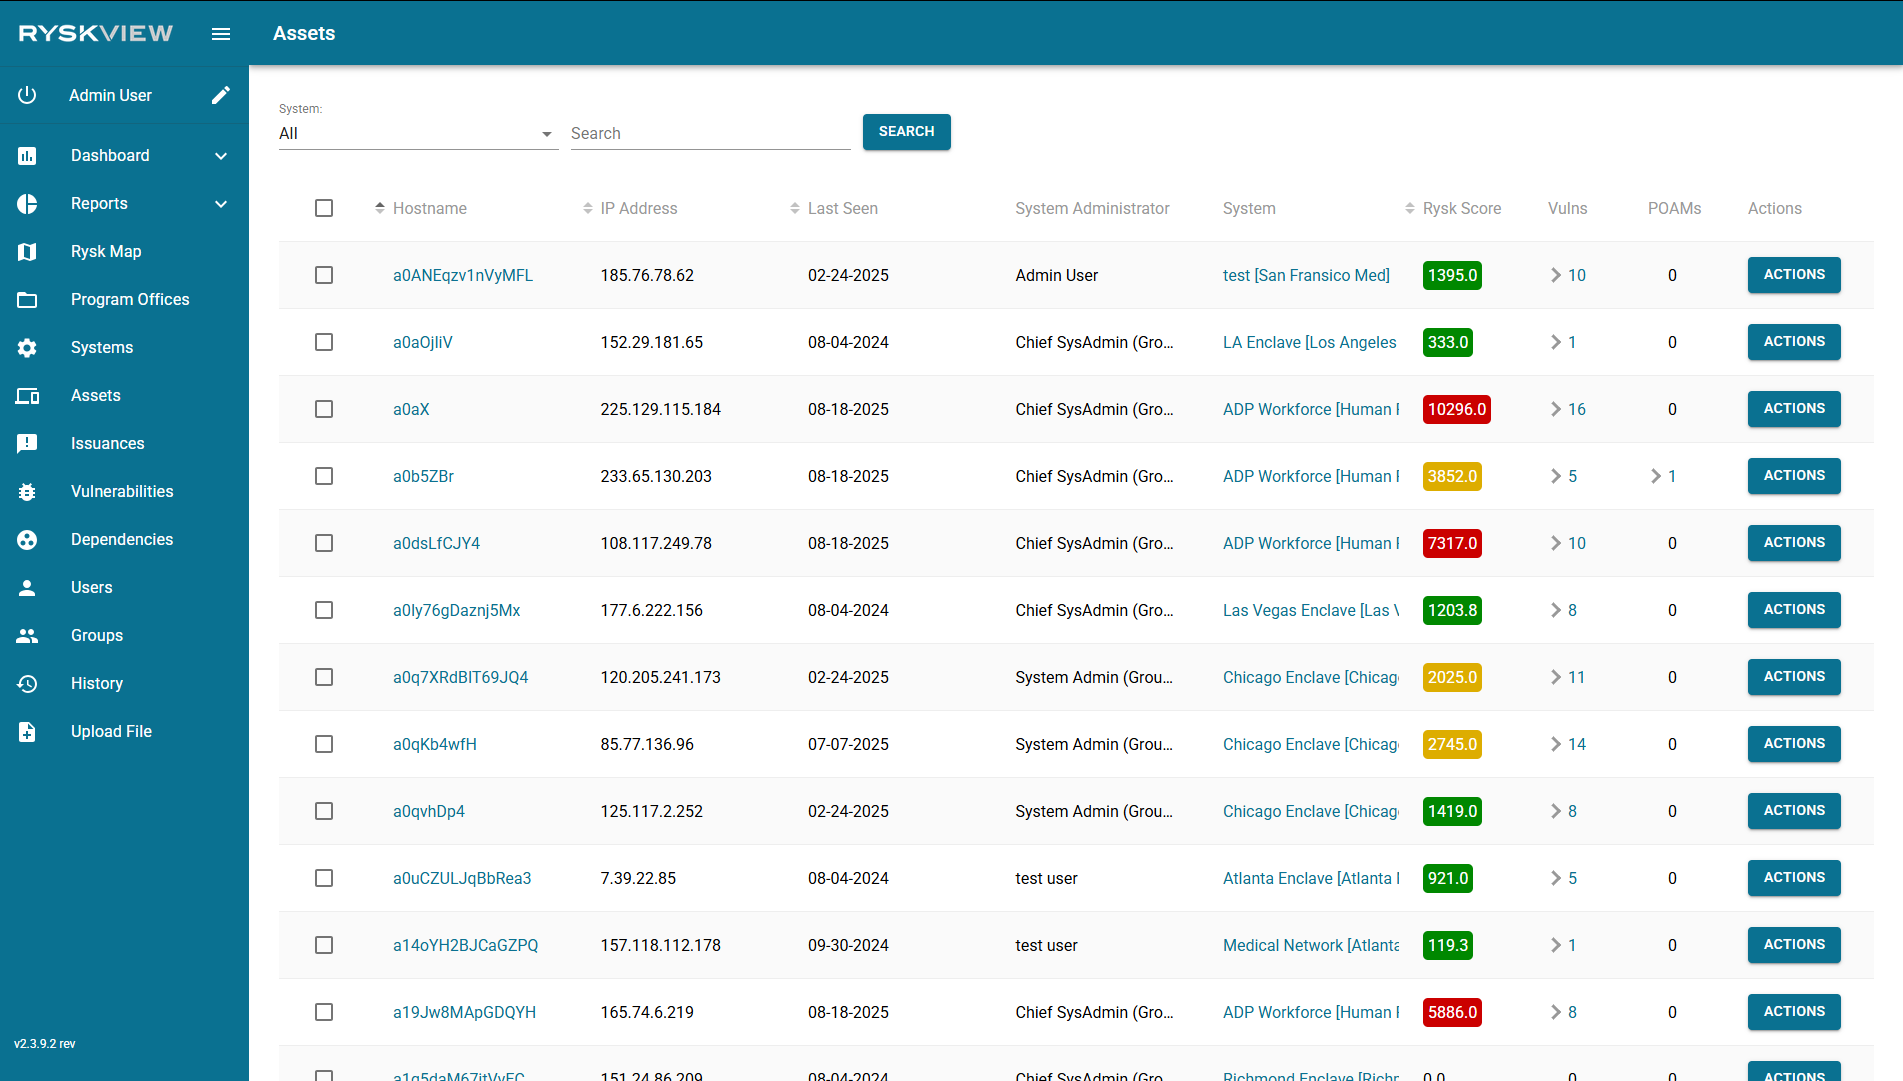Viewport: 1903px width, 1081px height.
Task: Click the pencil edit profile icon
Action: point(221,95)
